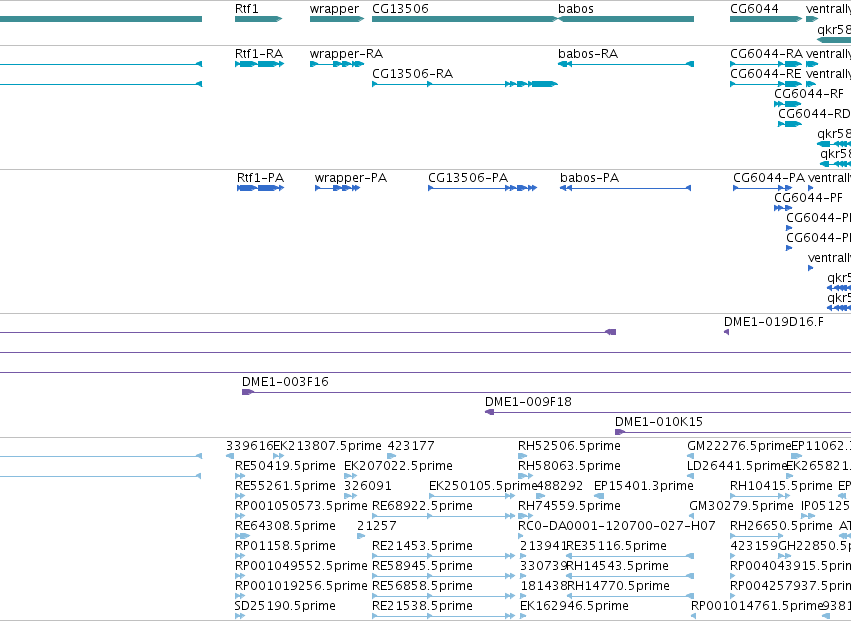Click the RP001014761.5prime EST
The image size is (851, 621).
[x=694, y=617]
